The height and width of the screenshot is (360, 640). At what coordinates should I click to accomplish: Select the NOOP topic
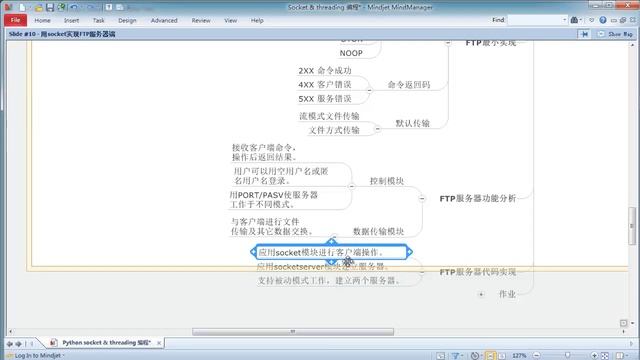coord(351,53)
